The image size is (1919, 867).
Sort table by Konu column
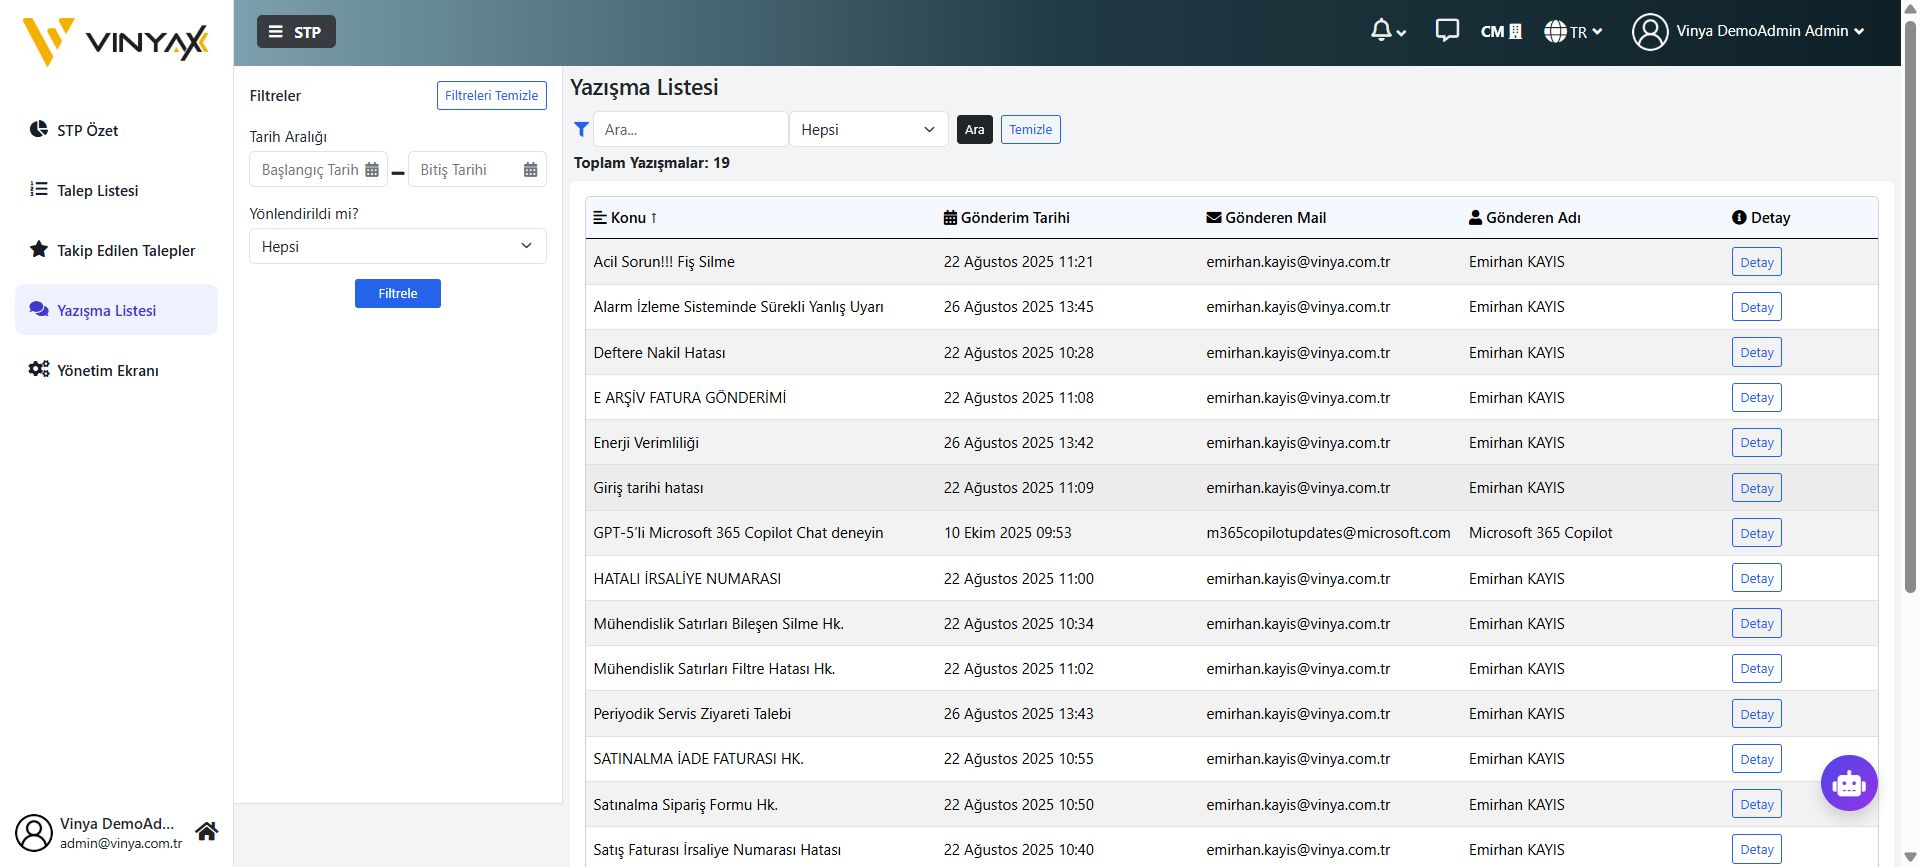pyautogui.click(x=626, y=218)
